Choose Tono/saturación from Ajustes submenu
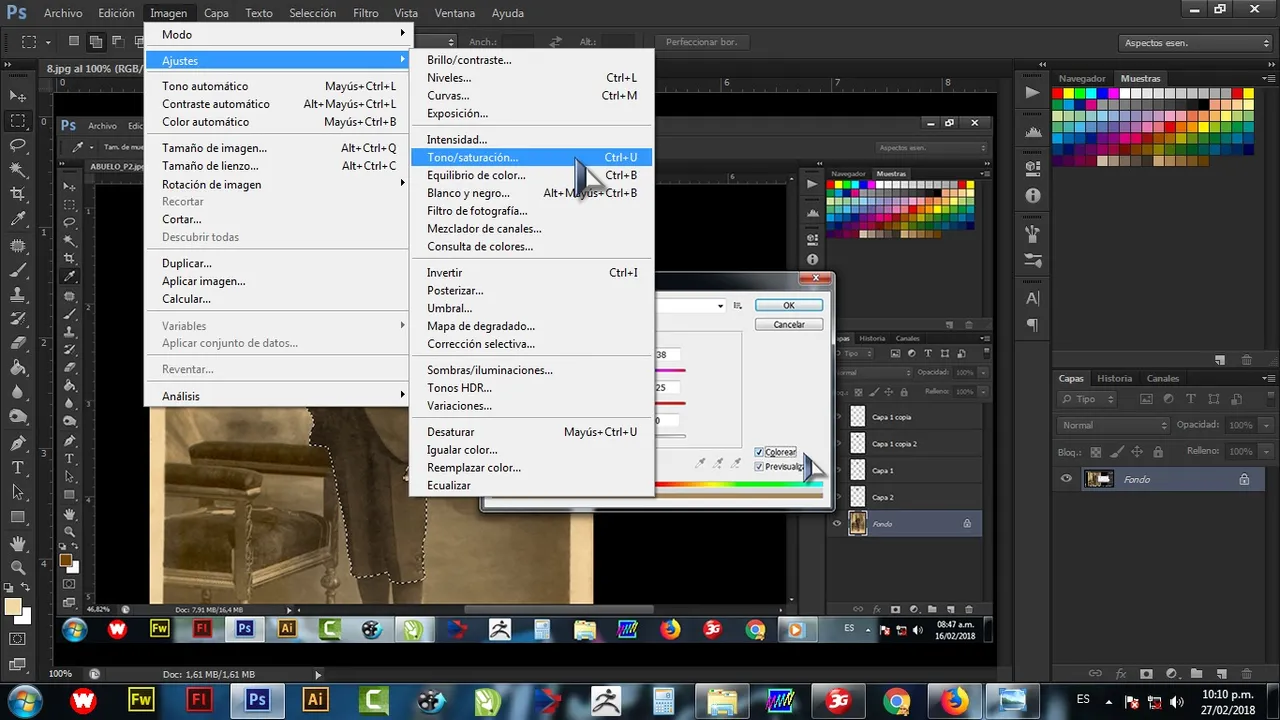The height and width of the screenshot is (720, 1280). tap(532, 157)
